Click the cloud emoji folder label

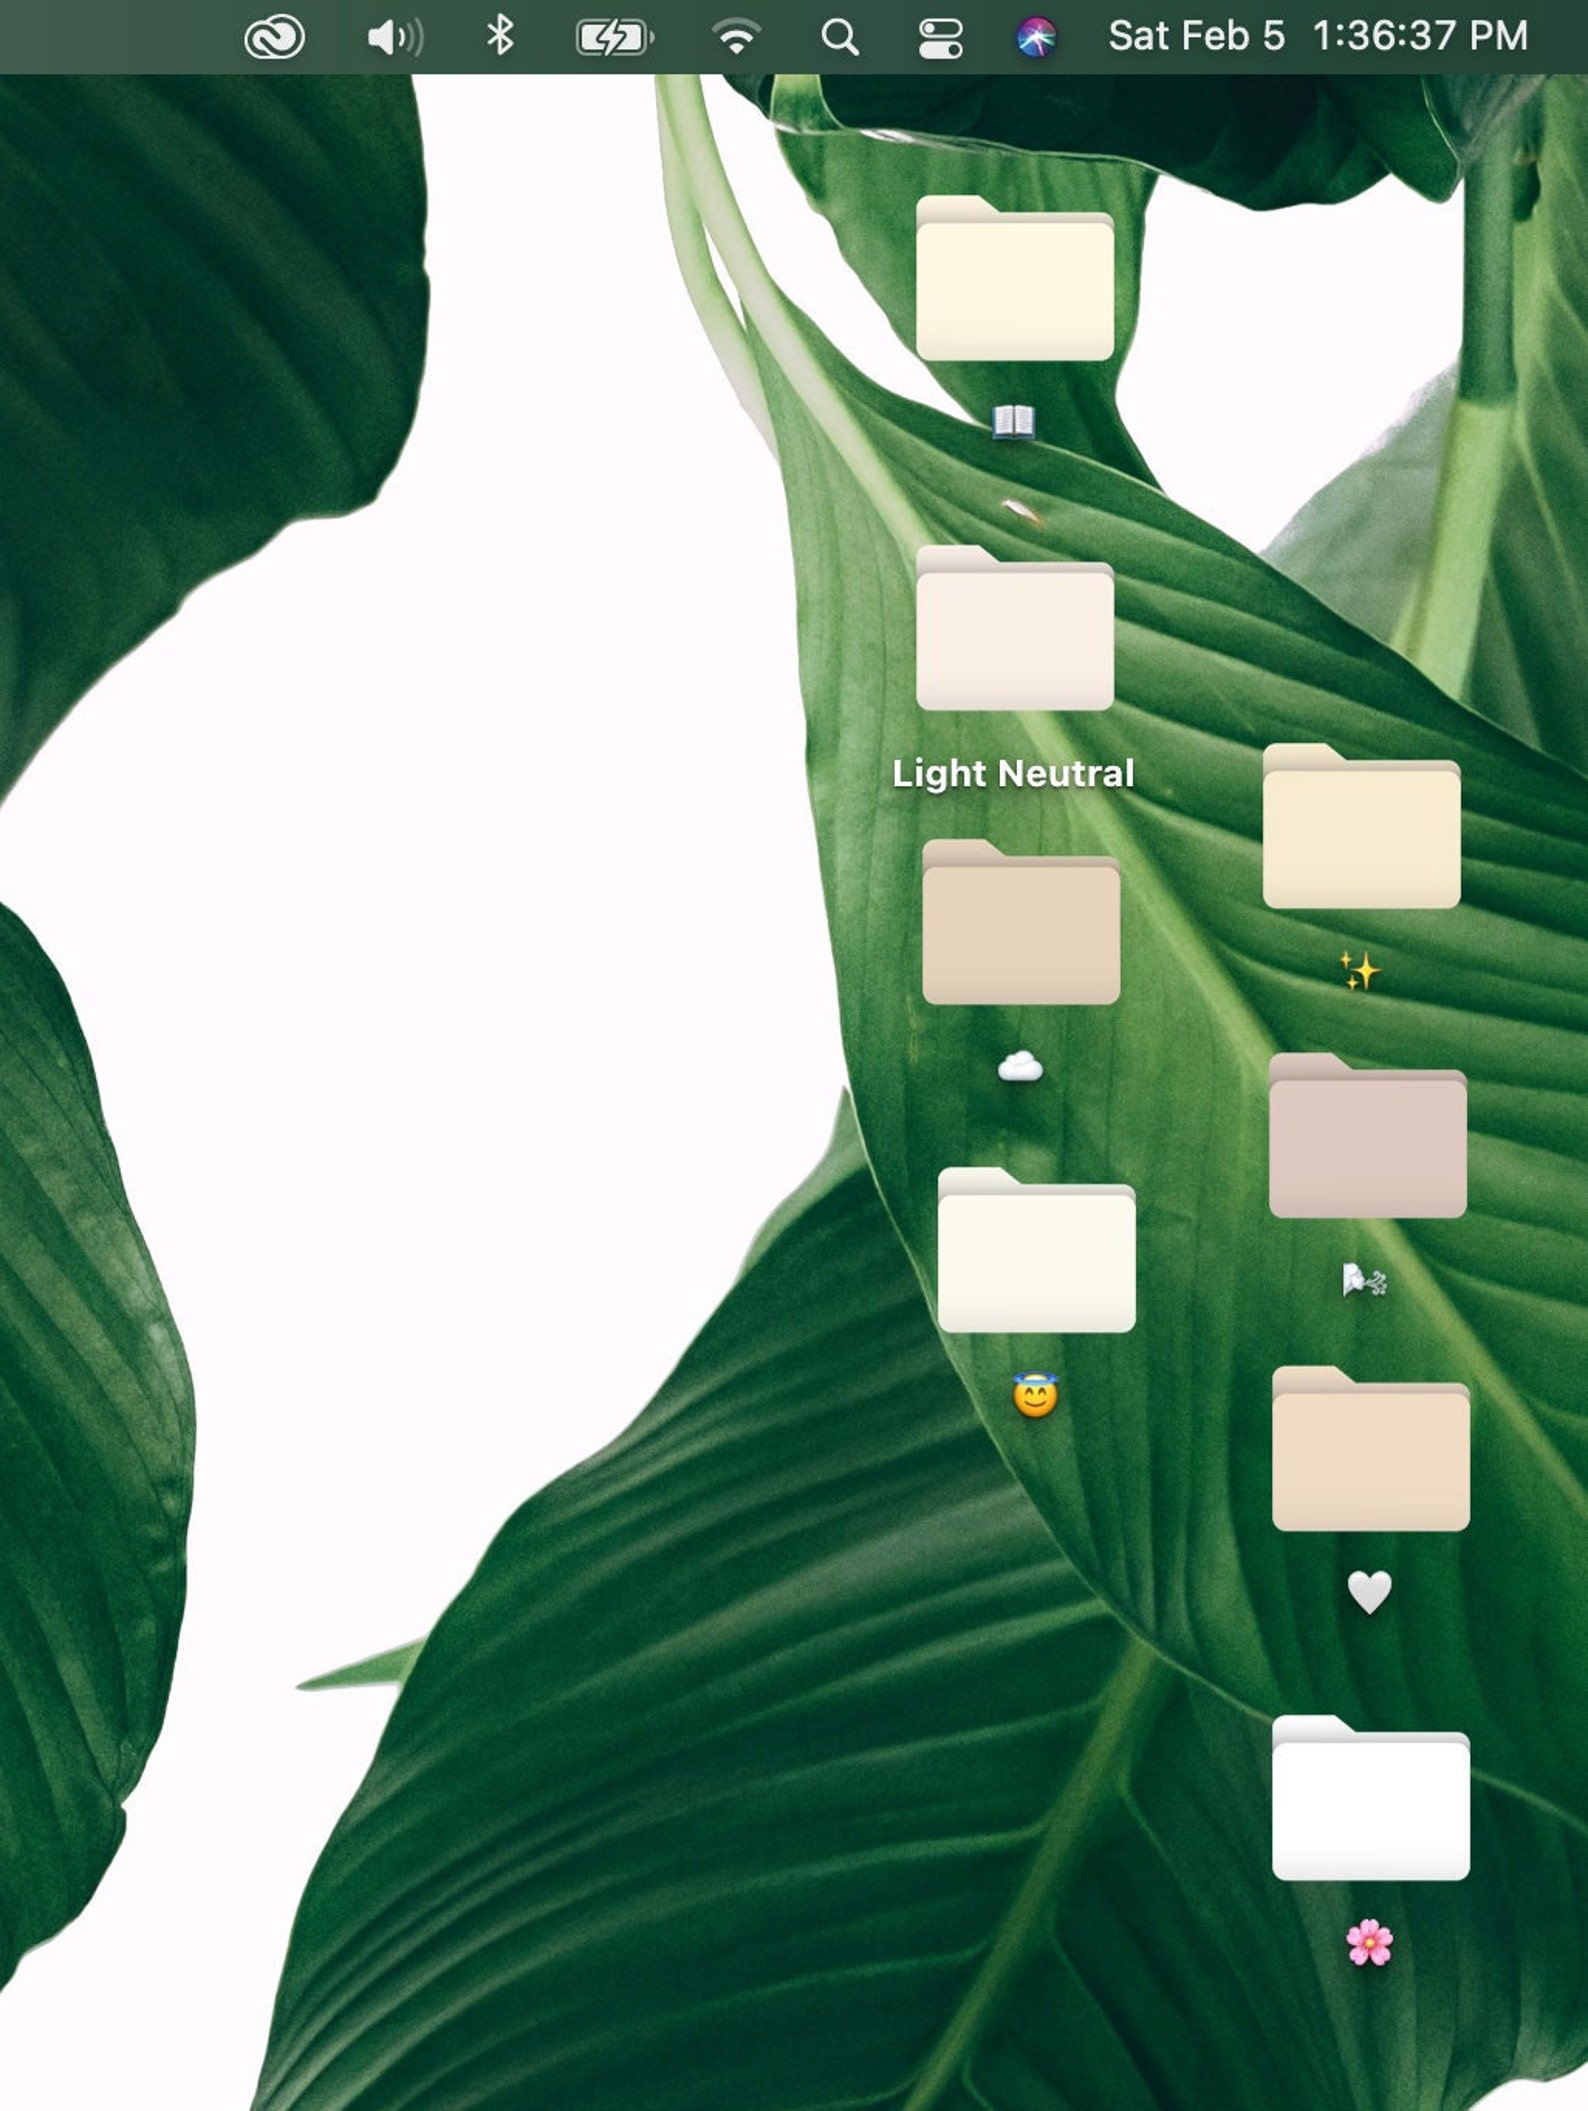pos(1020,1067)
